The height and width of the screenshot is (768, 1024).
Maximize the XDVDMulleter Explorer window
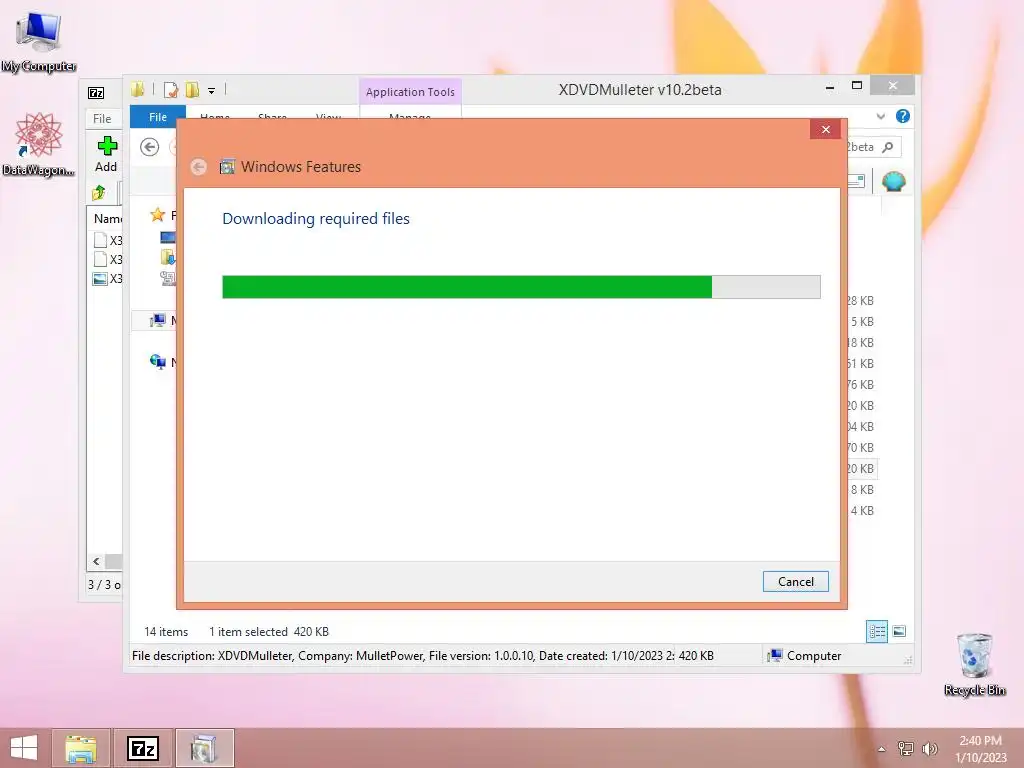857,86
